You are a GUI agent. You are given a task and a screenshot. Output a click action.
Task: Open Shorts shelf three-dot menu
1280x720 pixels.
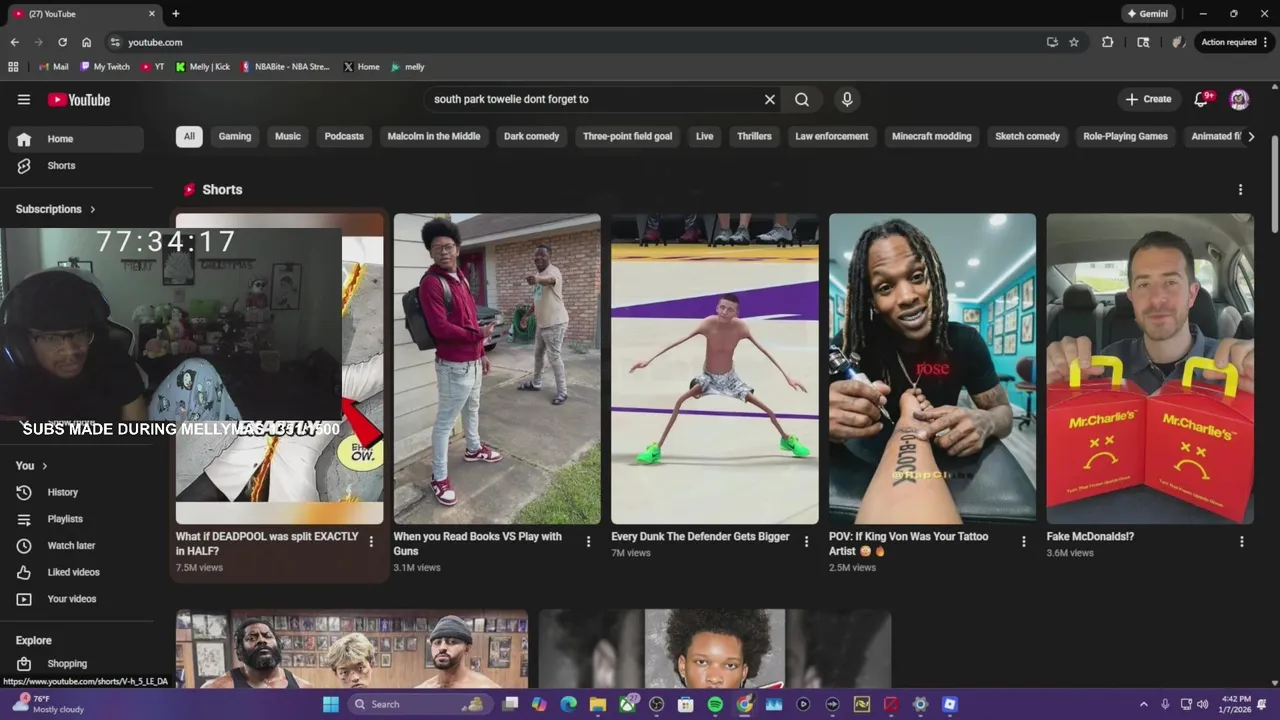[x=1241, y=190]
